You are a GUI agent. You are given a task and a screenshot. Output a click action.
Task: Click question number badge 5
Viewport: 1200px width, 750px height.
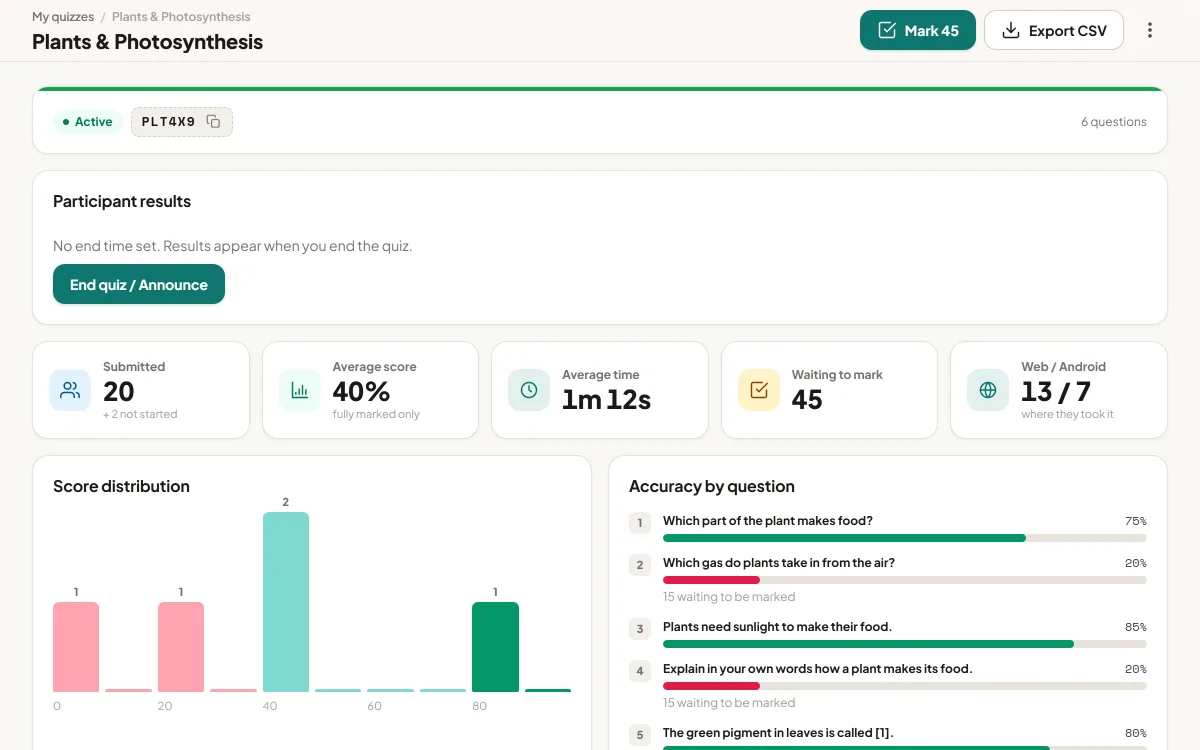point(640,735)
